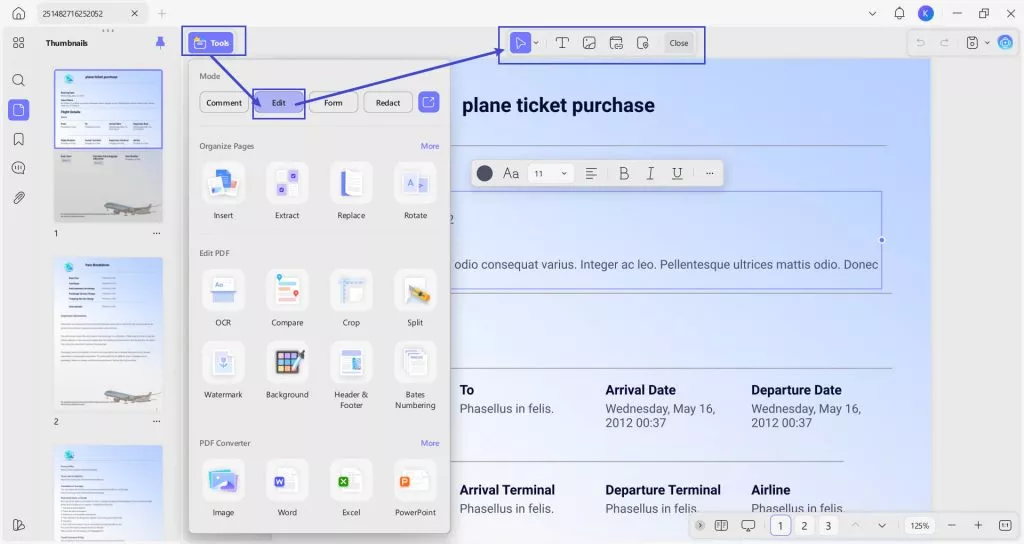Click the Crop tool icon
The width and height of the screenshot is (1024, 544).
tap(351, 291)
